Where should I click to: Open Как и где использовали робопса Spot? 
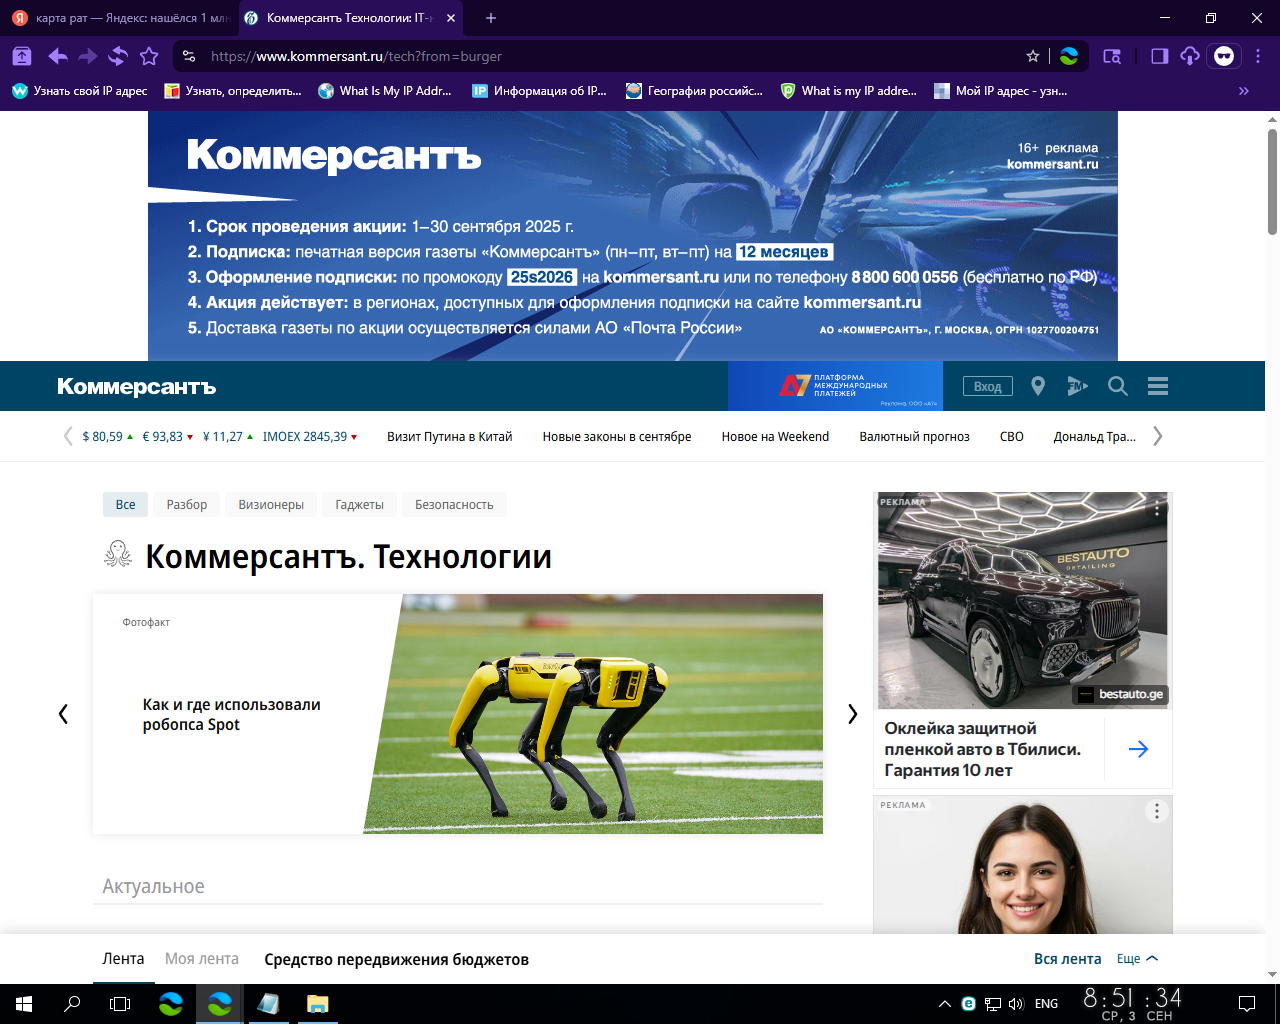pyautogui.click(x=231, y=714)
